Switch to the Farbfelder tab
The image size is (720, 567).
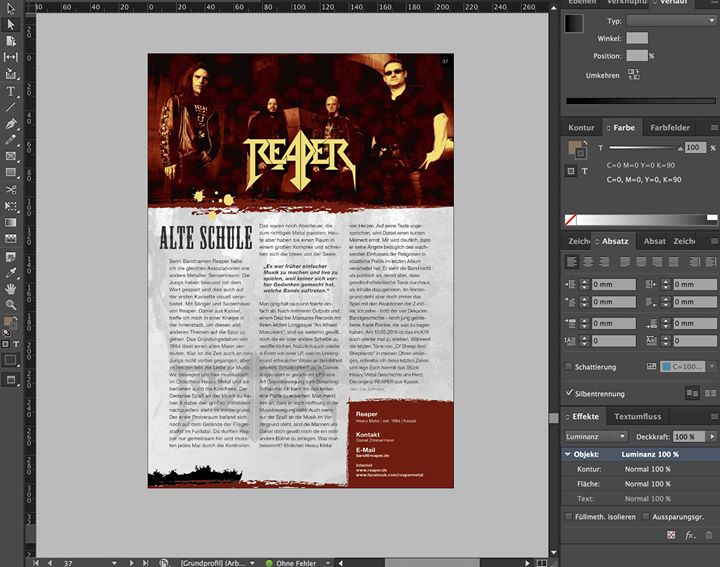pos(669,128)
